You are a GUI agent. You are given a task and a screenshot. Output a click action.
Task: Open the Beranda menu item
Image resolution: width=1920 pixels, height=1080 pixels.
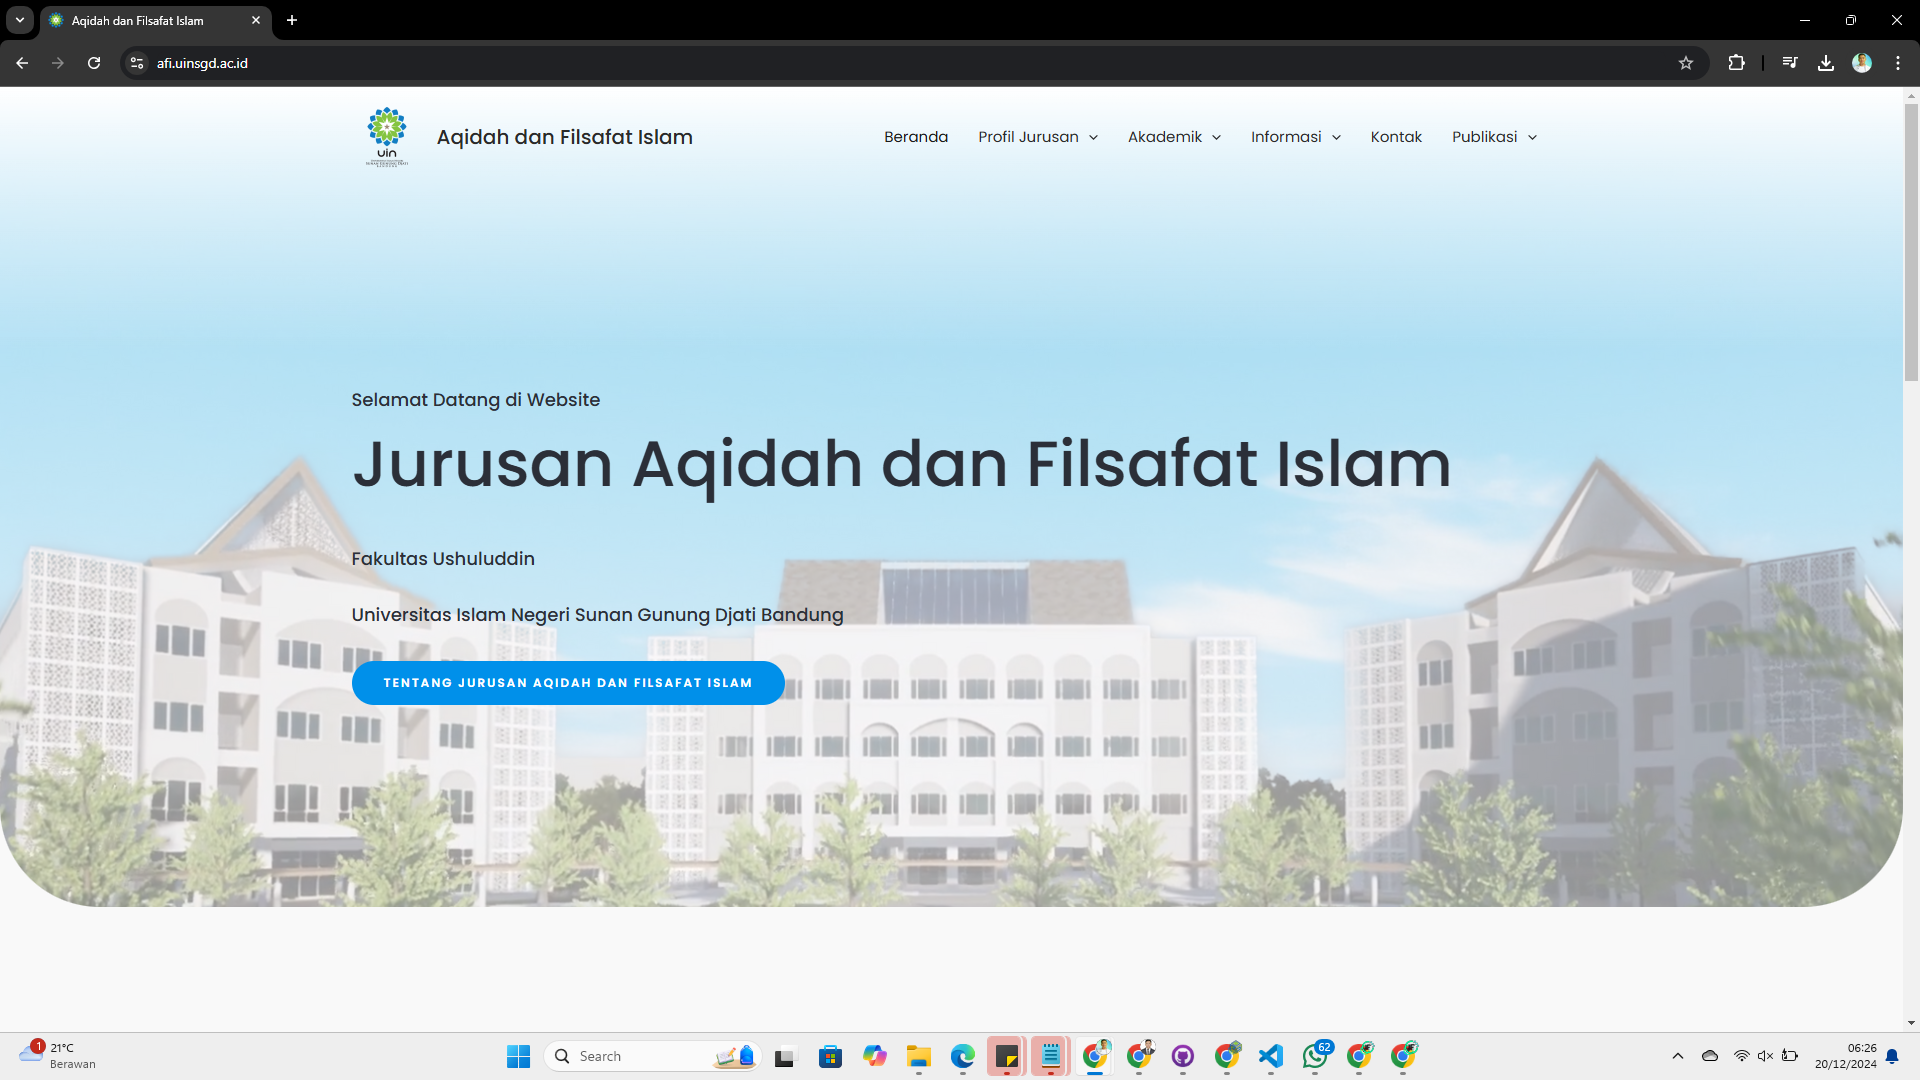916,137
